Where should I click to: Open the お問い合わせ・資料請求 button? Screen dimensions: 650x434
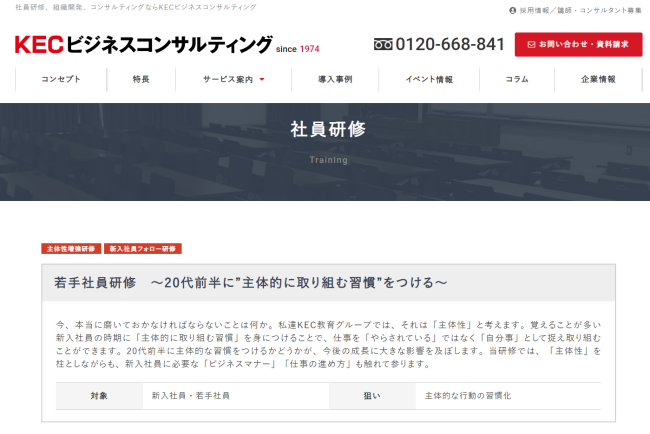tap(578, 44)
